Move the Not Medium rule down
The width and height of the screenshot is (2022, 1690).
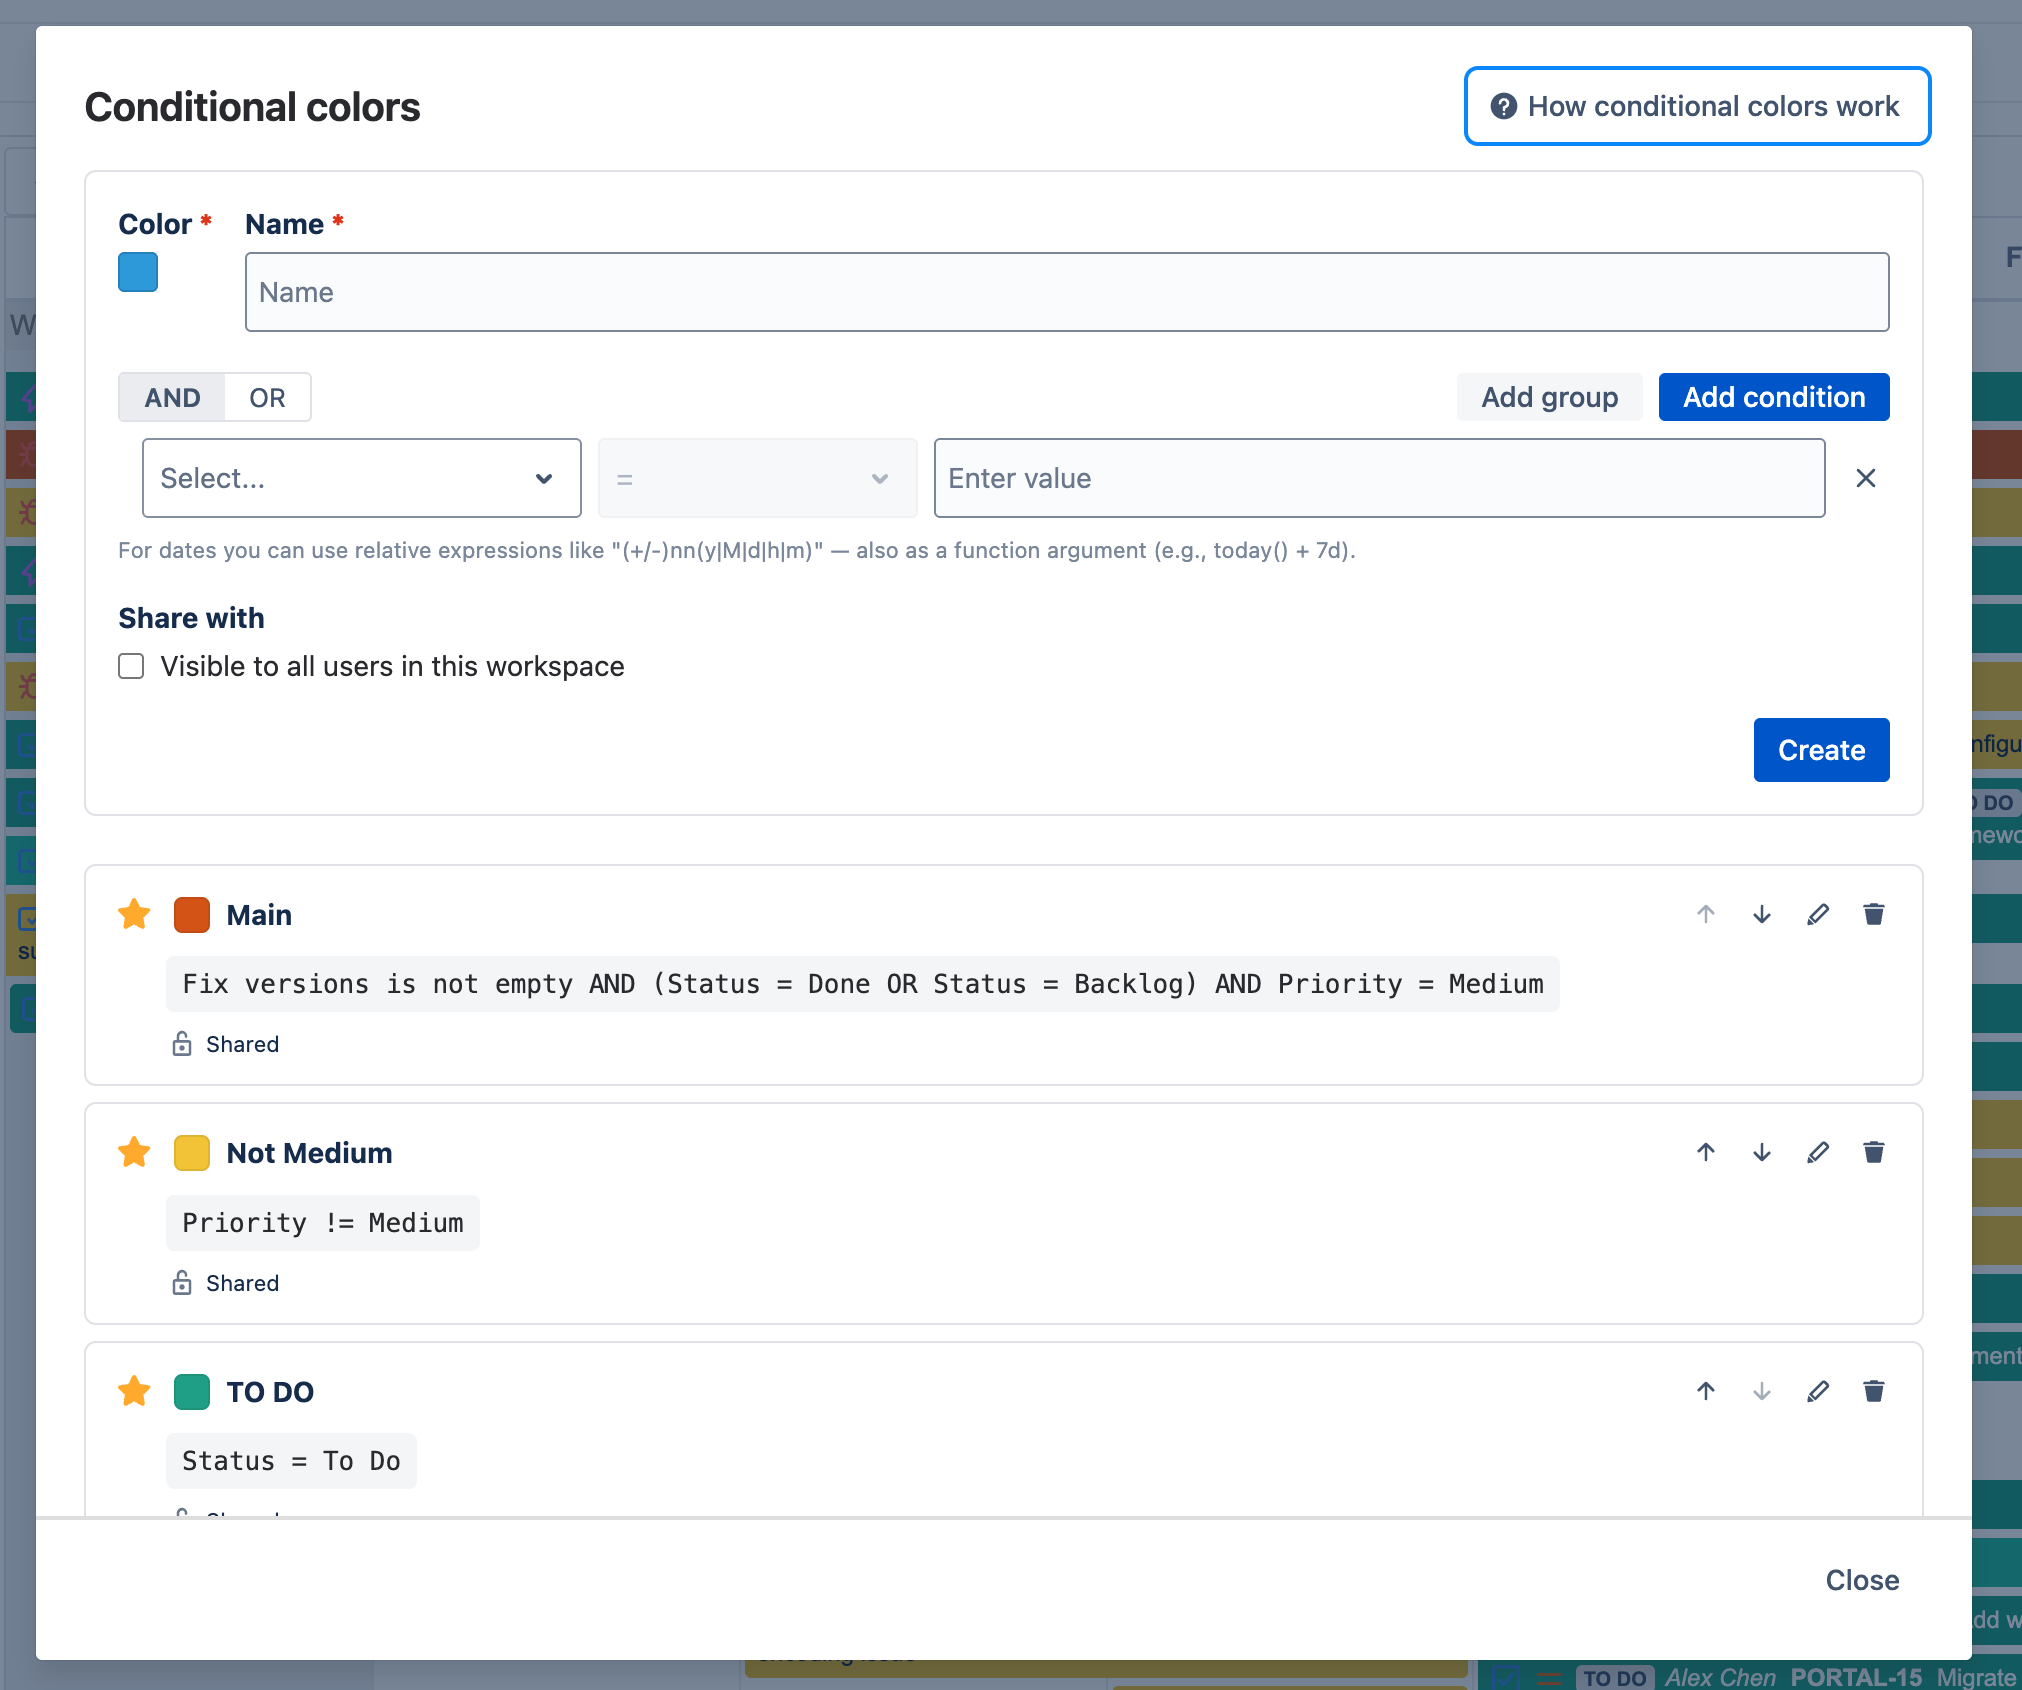click(x=1762, y=1152)
